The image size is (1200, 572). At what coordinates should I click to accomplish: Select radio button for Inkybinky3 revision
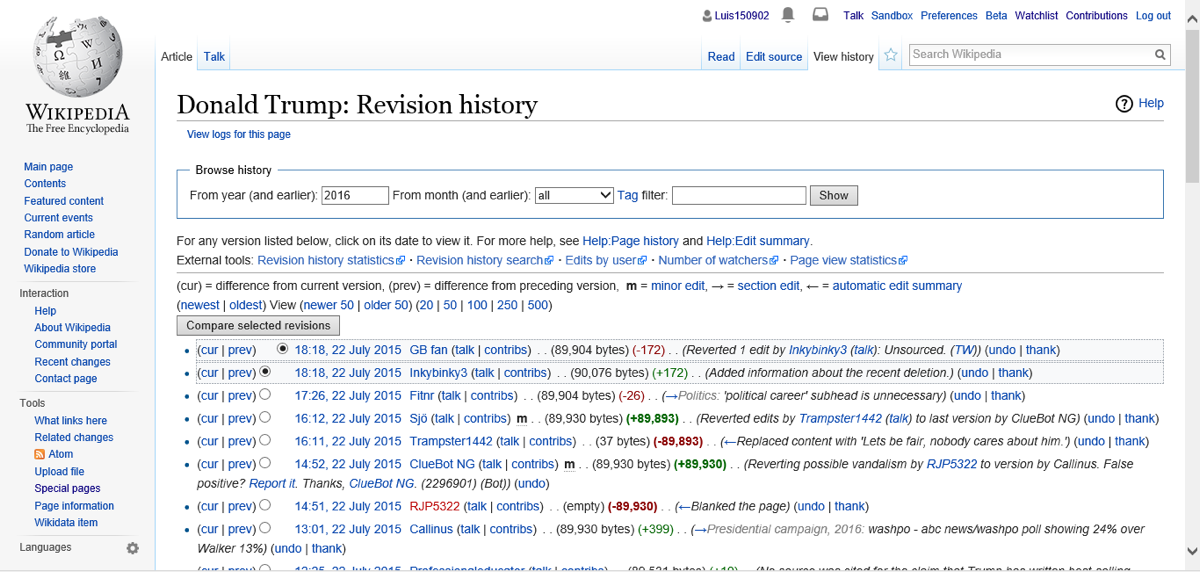(x=265, y=371)
